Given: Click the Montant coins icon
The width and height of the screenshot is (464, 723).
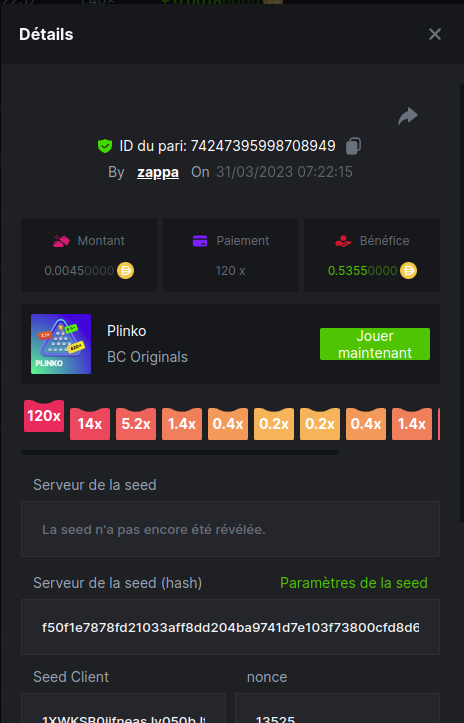Looking at the screenshot, I should pos(61,241).
